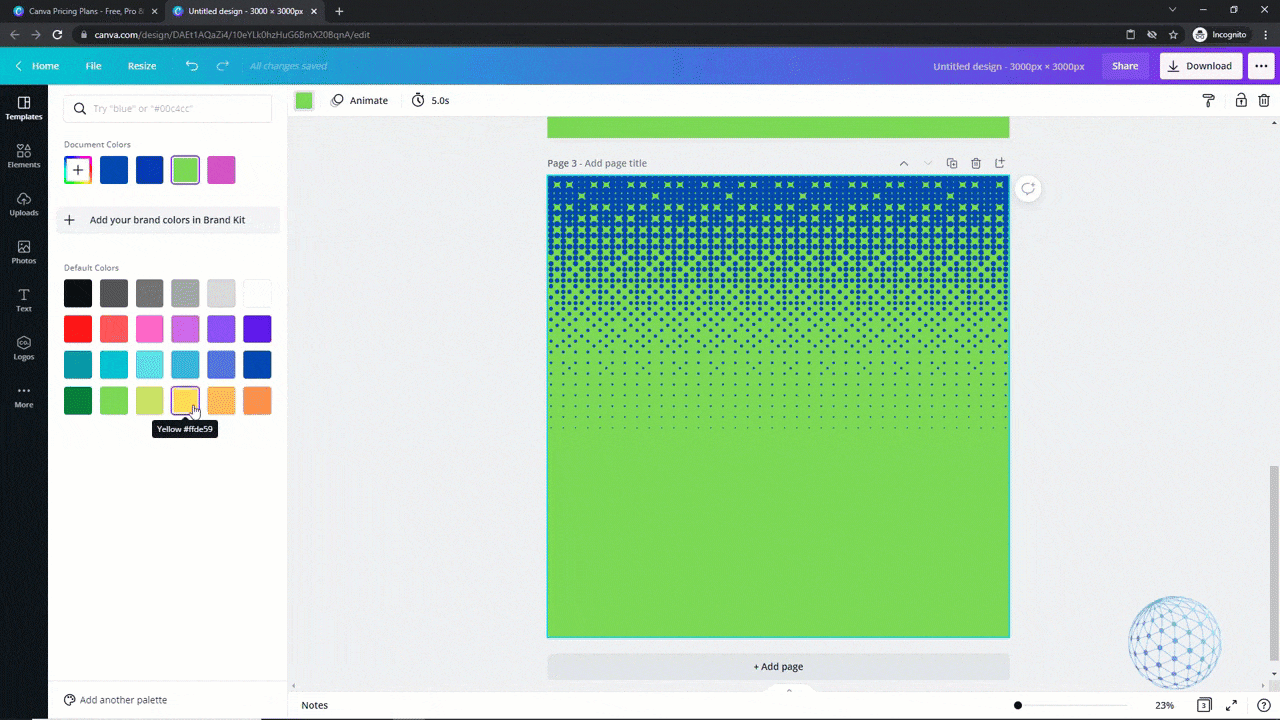Select the Text tool in the sidebar
This screenshot has width=1280, height=720.
[23, 301]
